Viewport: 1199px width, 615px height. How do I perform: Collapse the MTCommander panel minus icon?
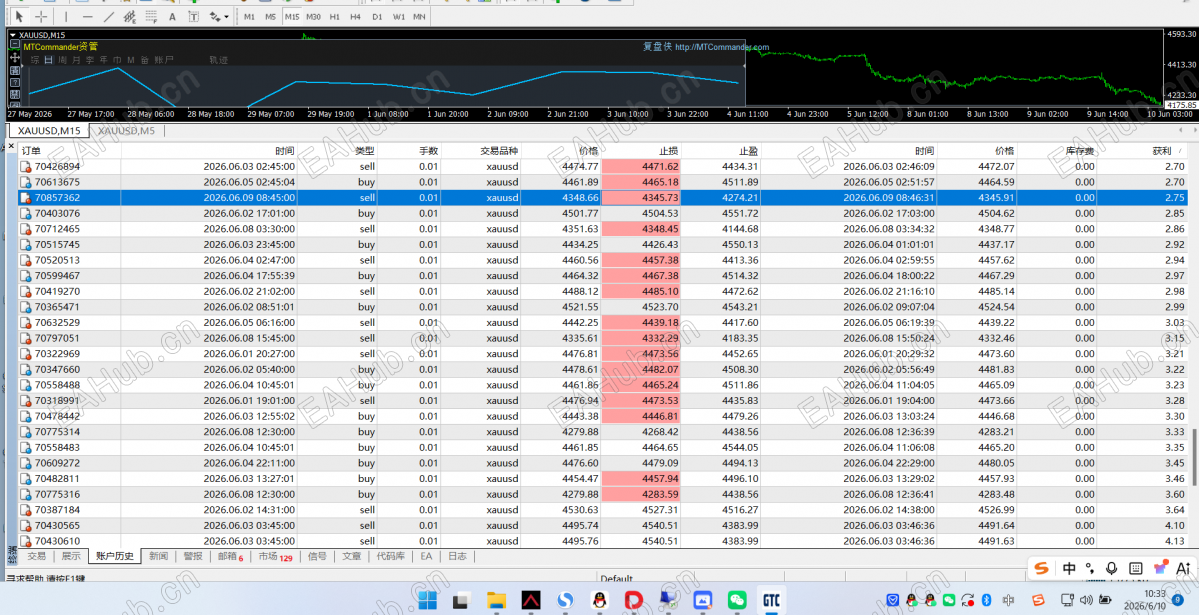pyautogui.click(x=15, y=46)
